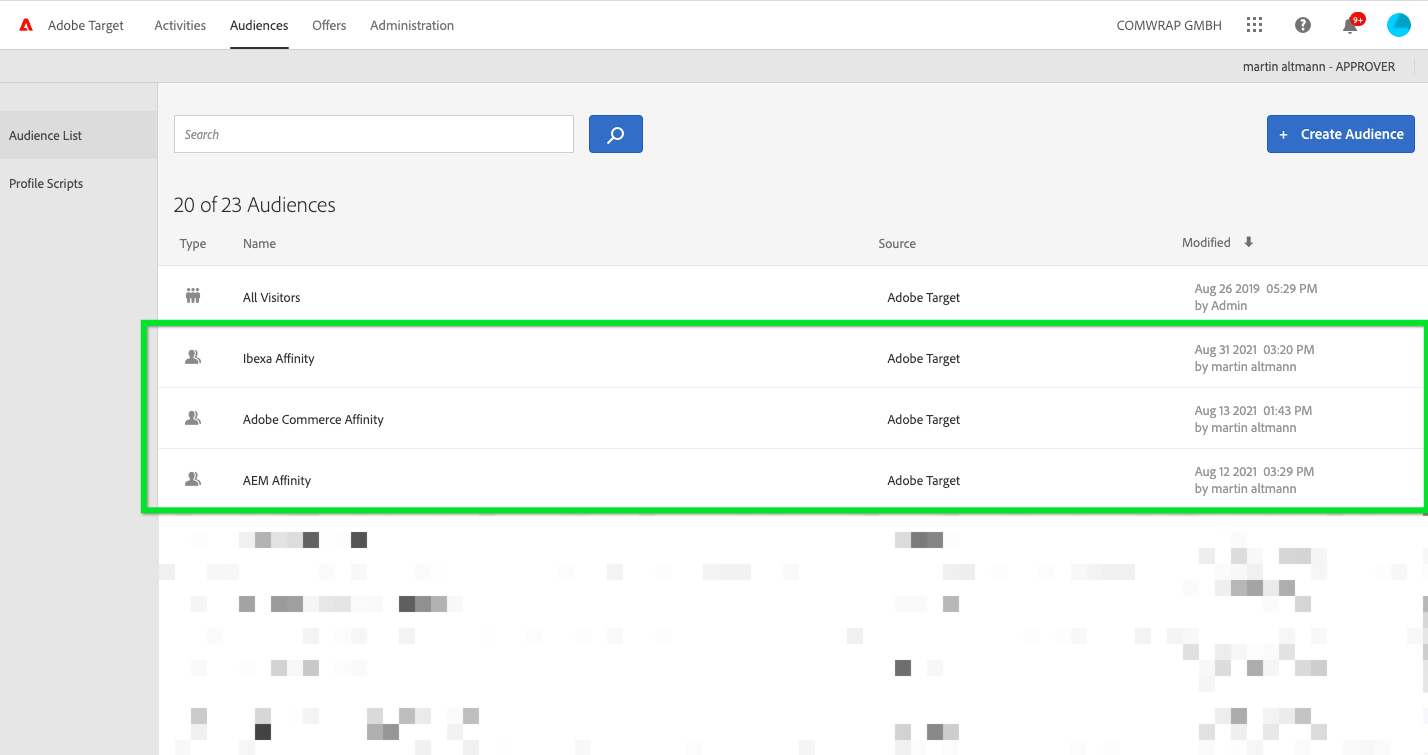Click Adobe Target source of AEM Affinity
This screenshot has height=755, width=1428.
[924, 480]
